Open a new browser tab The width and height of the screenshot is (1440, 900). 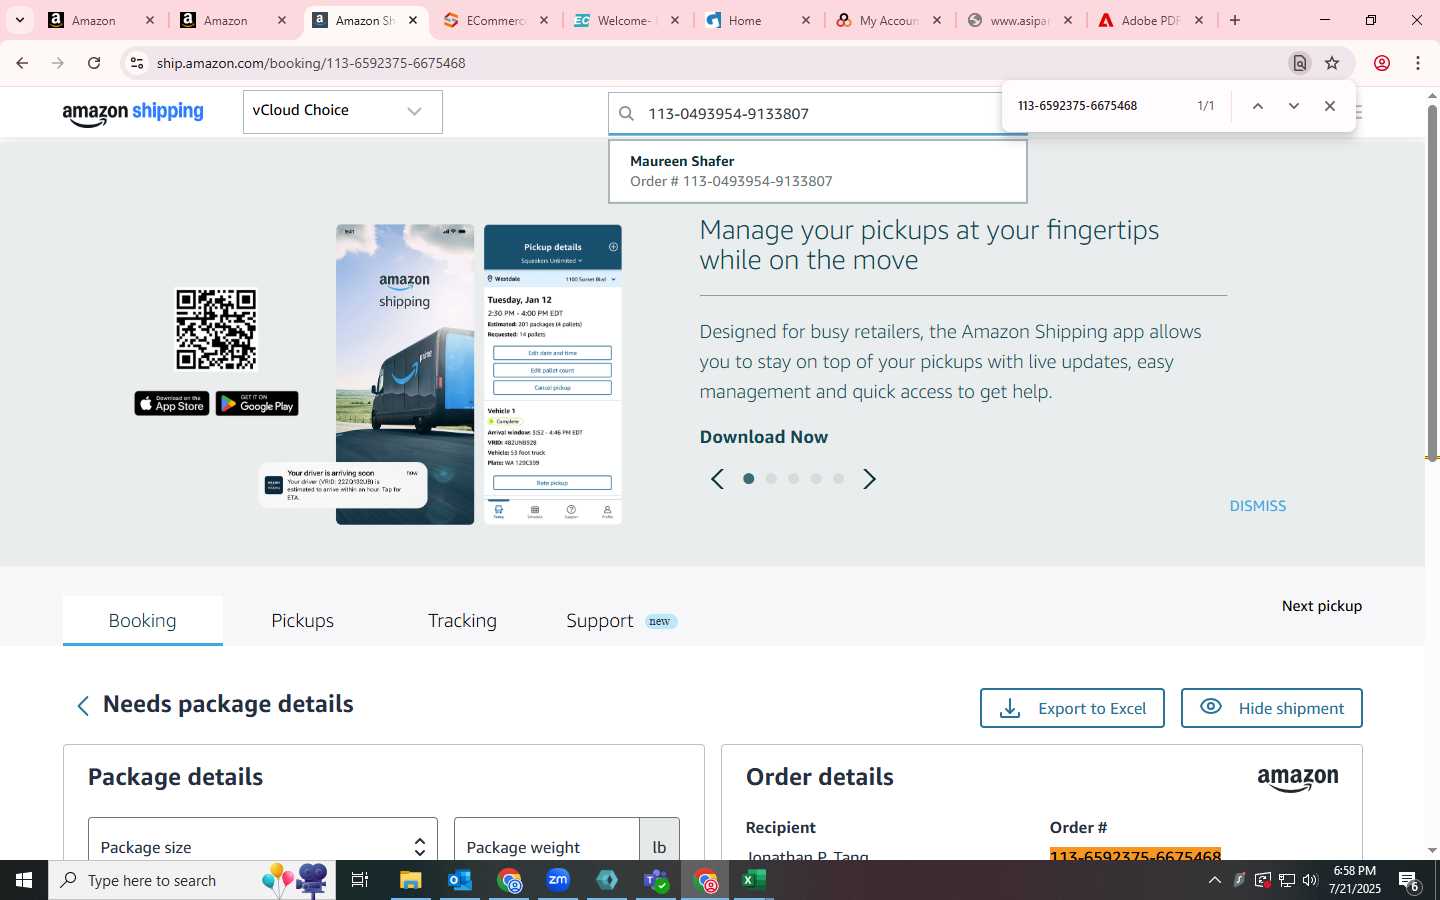point(1235,20)
